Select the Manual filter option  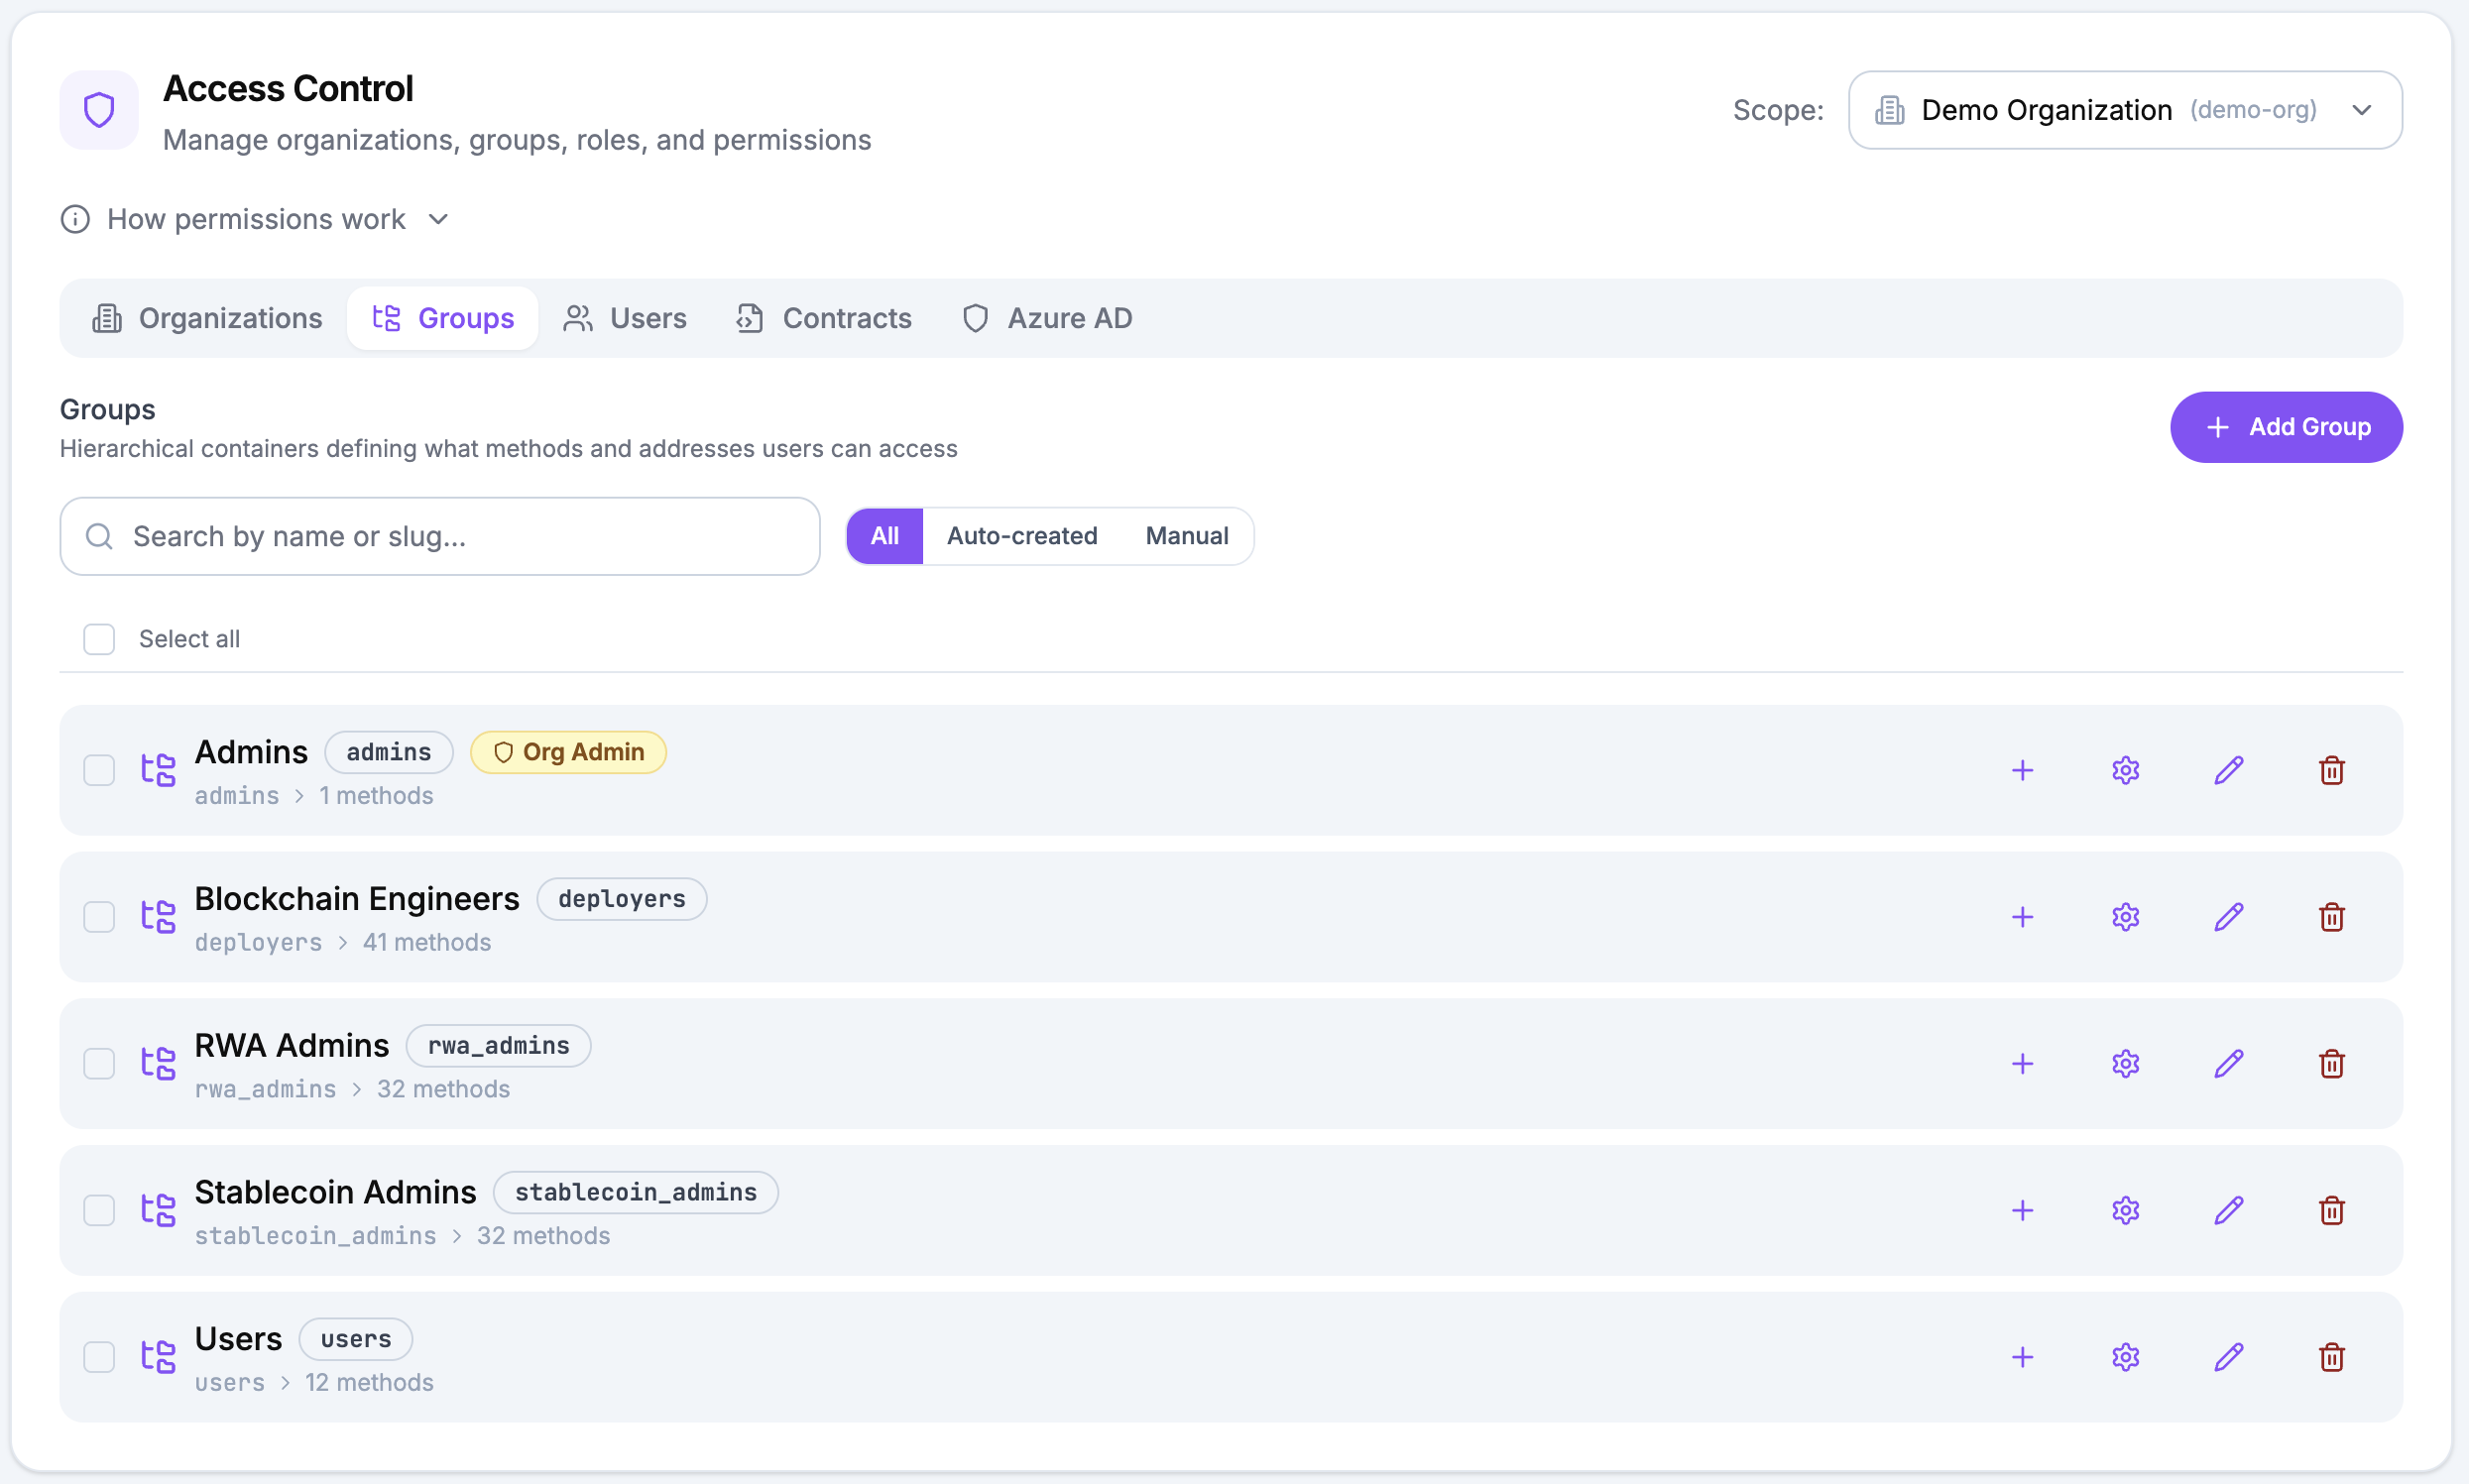[x=1186, y=535]
